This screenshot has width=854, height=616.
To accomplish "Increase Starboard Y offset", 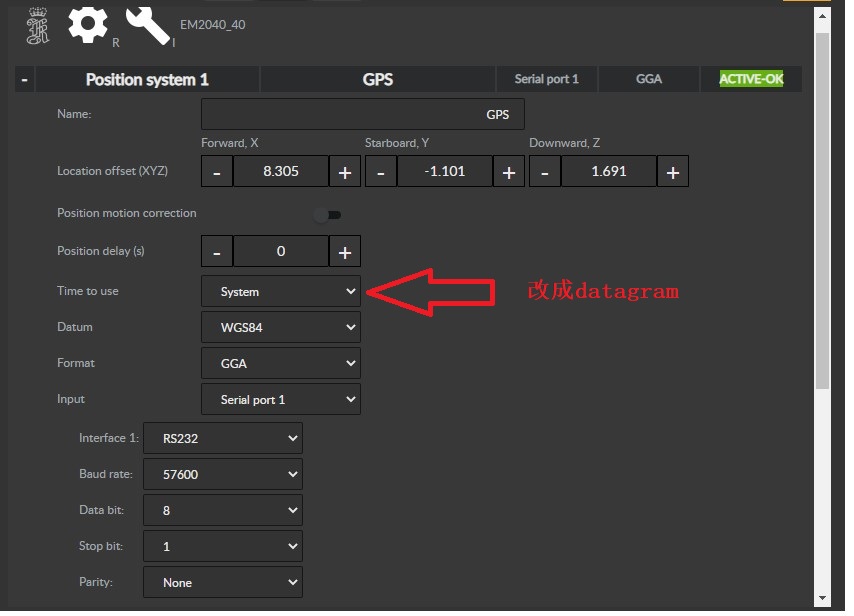I will (509, 172).
